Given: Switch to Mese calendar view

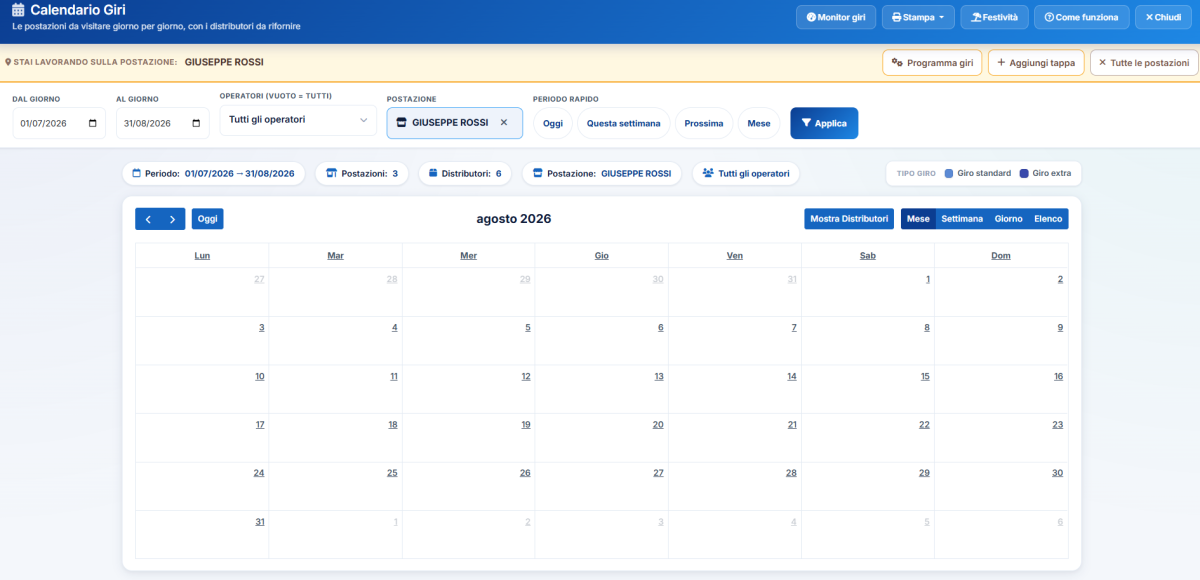Looking at the screenshot, I should (918, 219).
